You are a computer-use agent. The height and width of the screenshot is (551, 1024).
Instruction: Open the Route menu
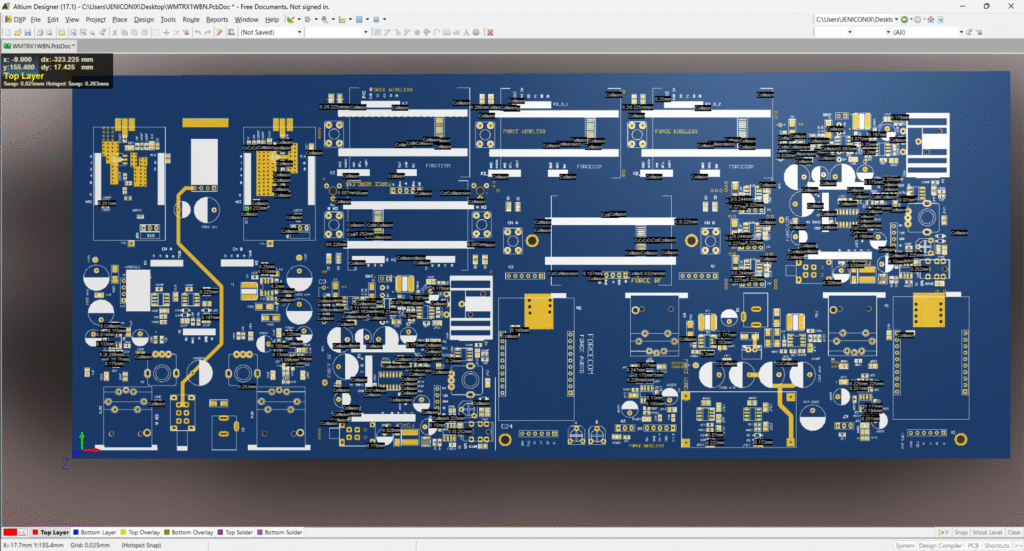[x=190, y=19]
